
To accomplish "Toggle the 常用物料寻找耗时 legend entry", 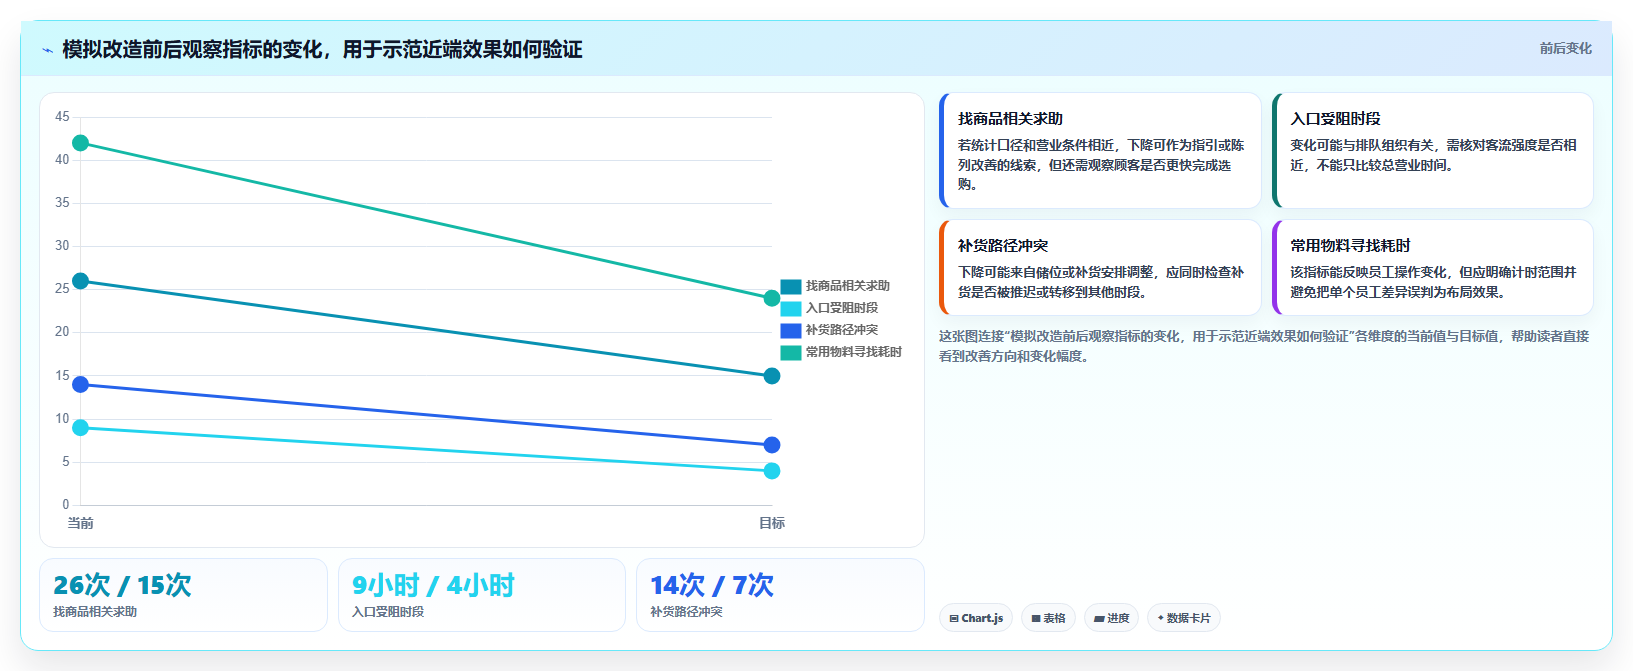I will tap(841, 352).
